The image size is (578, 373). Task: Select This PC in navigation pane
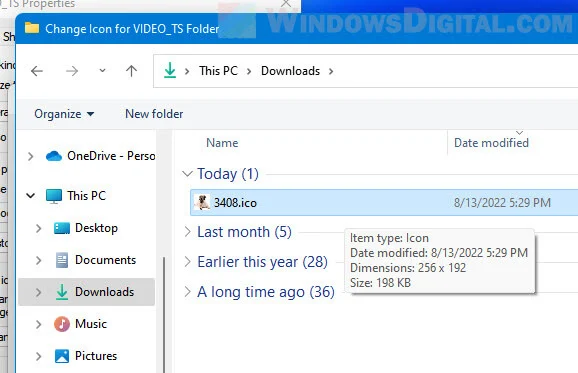pyautogui.click(x=86, y=196)
